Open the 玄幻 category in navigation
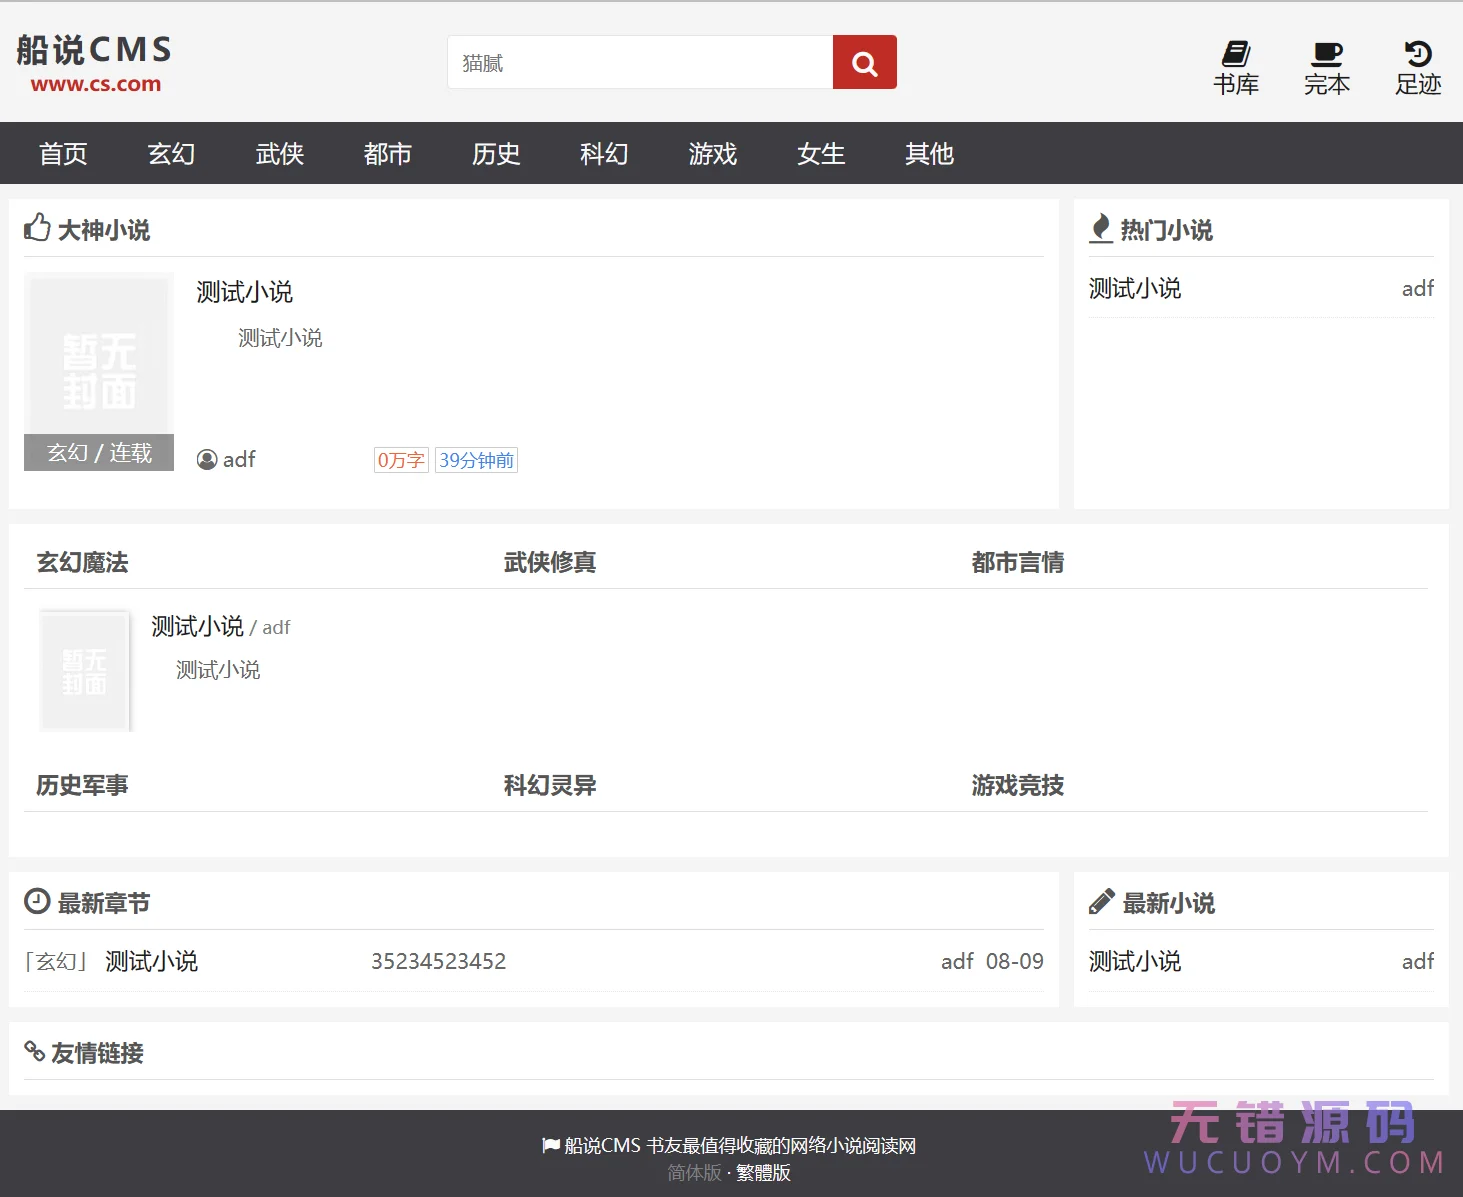The width and height of the screenshot is (1463, 1197). 171,154
